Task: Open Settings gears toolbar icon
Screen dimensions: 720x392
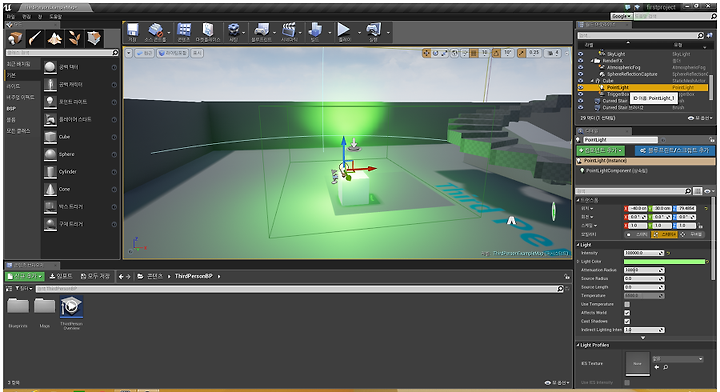Action: pyautogui.click(x=234, y=30)
